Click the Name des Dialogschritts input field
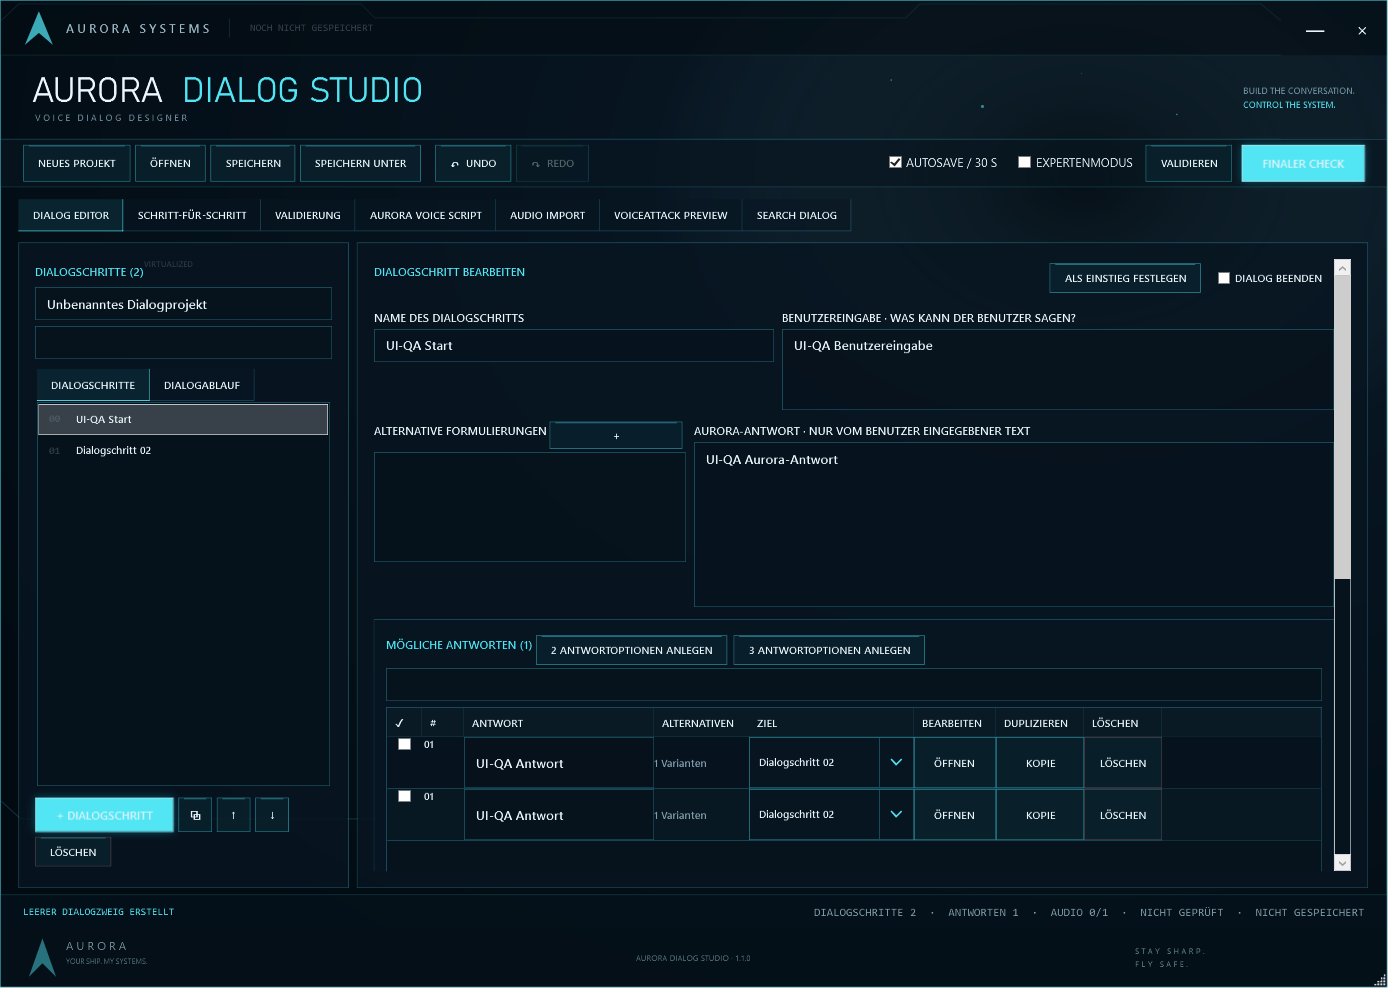1400x1000 pixels. (573, 345)
